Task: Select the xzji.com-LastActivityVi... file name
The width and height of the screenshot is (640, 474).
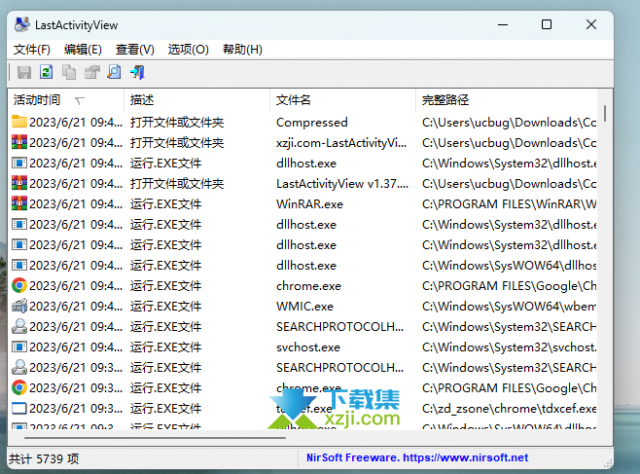Action: click(x=341, y=142)
